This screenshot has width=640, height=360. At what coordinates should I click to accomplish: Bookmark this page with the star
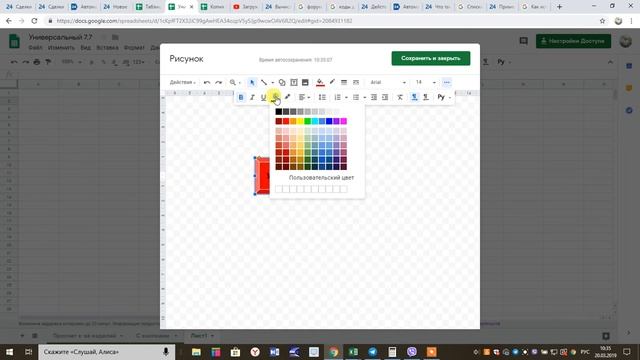602,21
